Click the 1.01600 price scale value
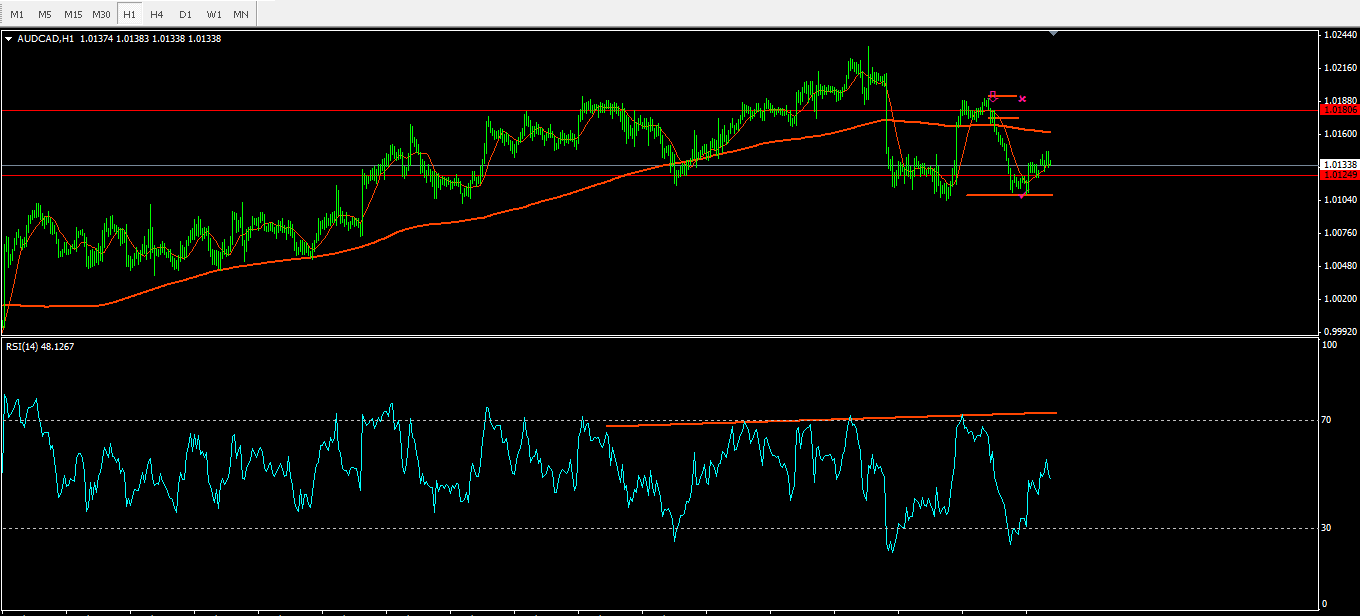Image resolution: width=1360 pixels, height=616 pixels. coord(1339,134)
